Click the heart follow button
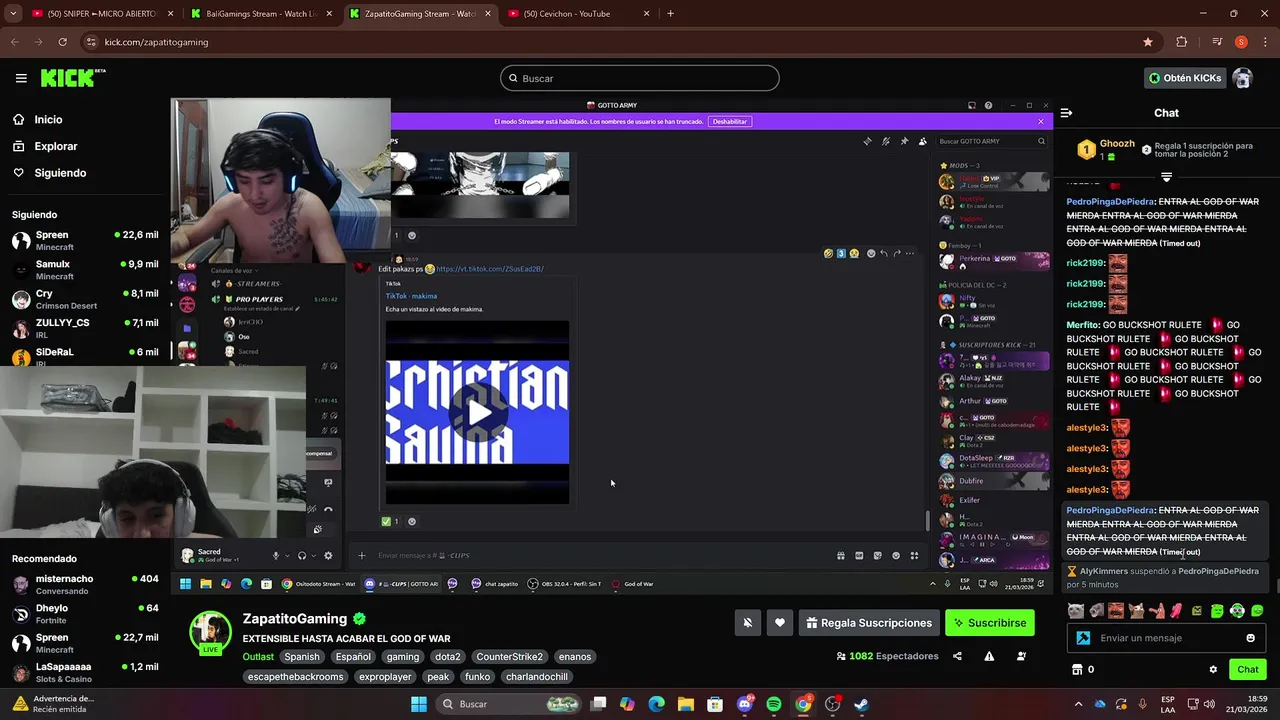Image resolution: width=1280 pixels, height=720 pixels. click(780, 623)
